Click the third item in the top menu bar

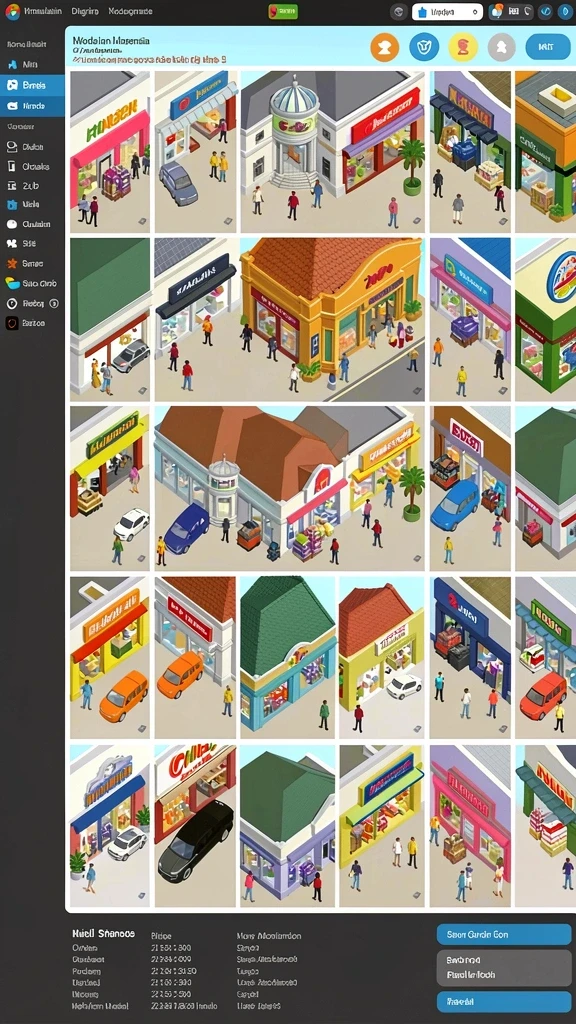(x=130, y=11)
